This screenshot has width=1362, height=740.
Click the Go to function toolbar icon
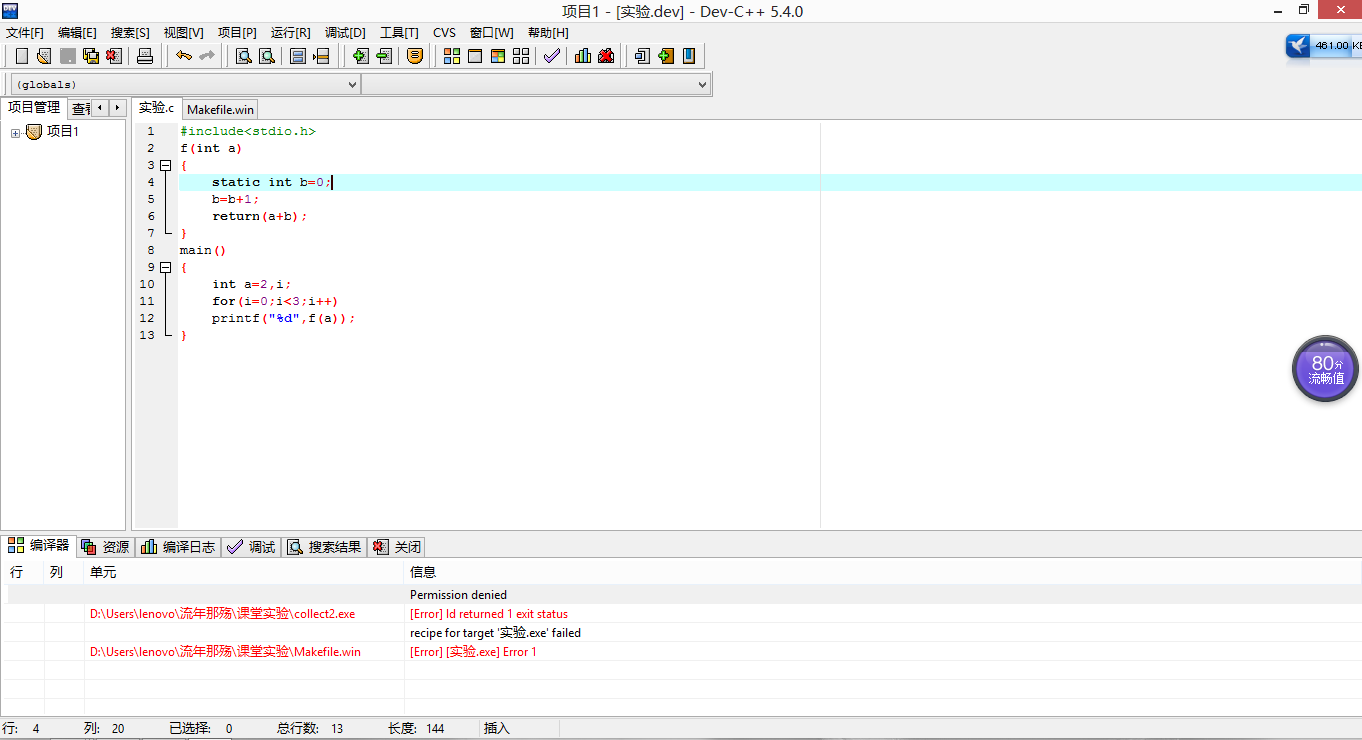298,56
